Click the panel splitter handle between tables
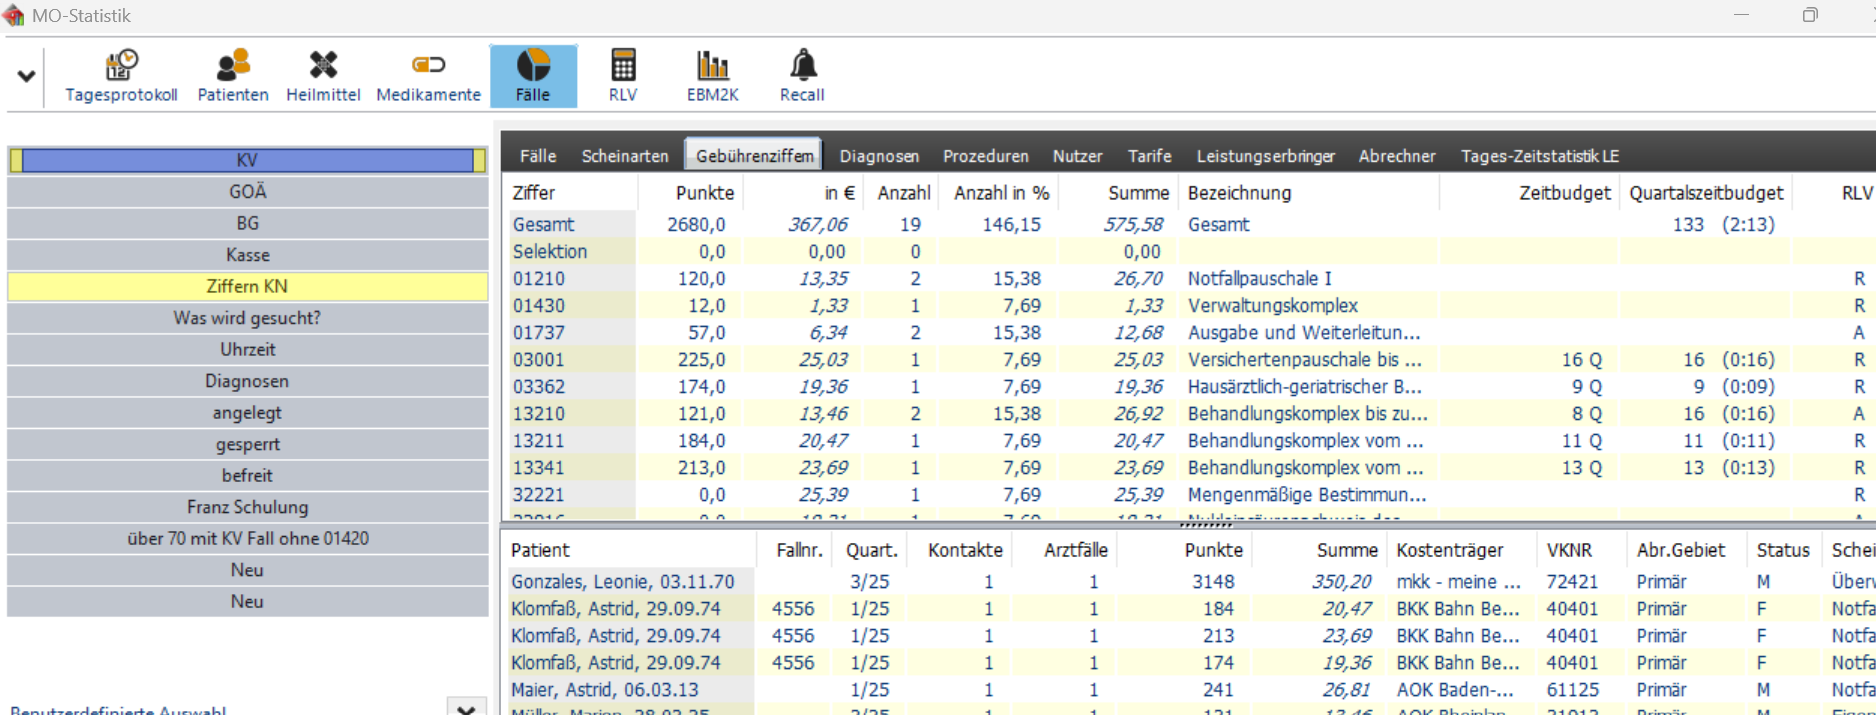1876x715 pixels. pos(1205,523)
